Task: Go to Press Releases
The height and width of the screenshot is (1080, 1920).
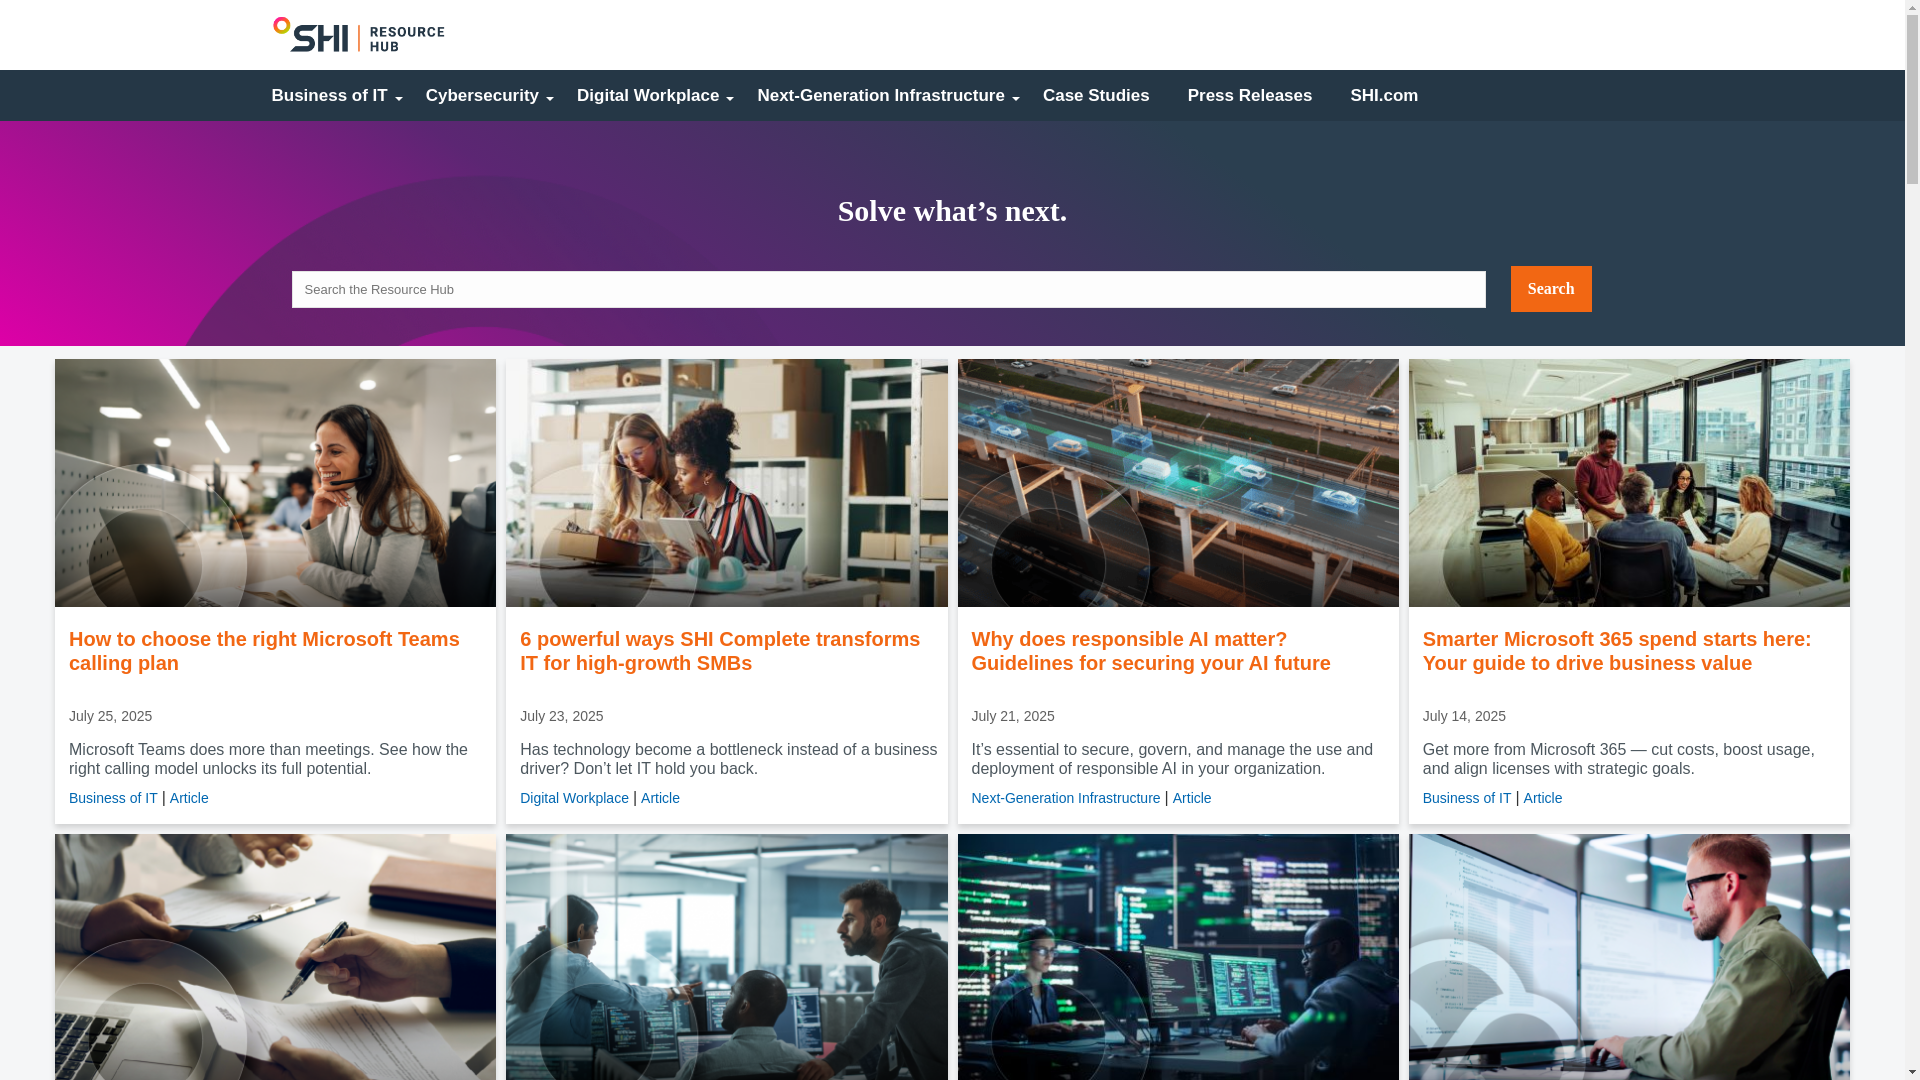Action: 1250,96
